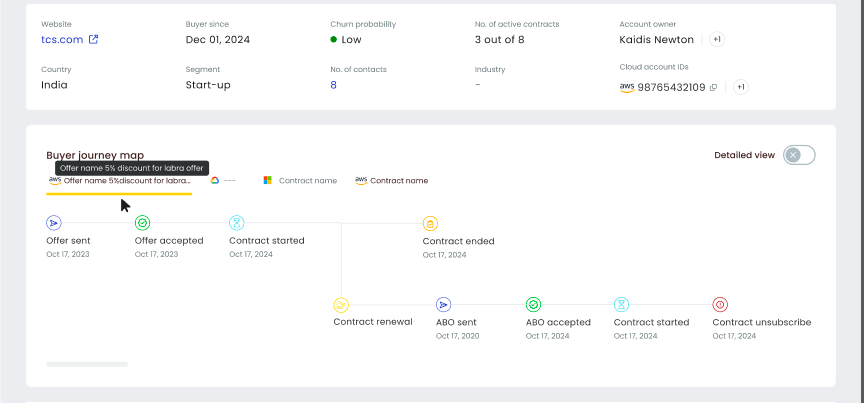Select the AWS Offer name 5% discount tab

[x=120, y=181]
